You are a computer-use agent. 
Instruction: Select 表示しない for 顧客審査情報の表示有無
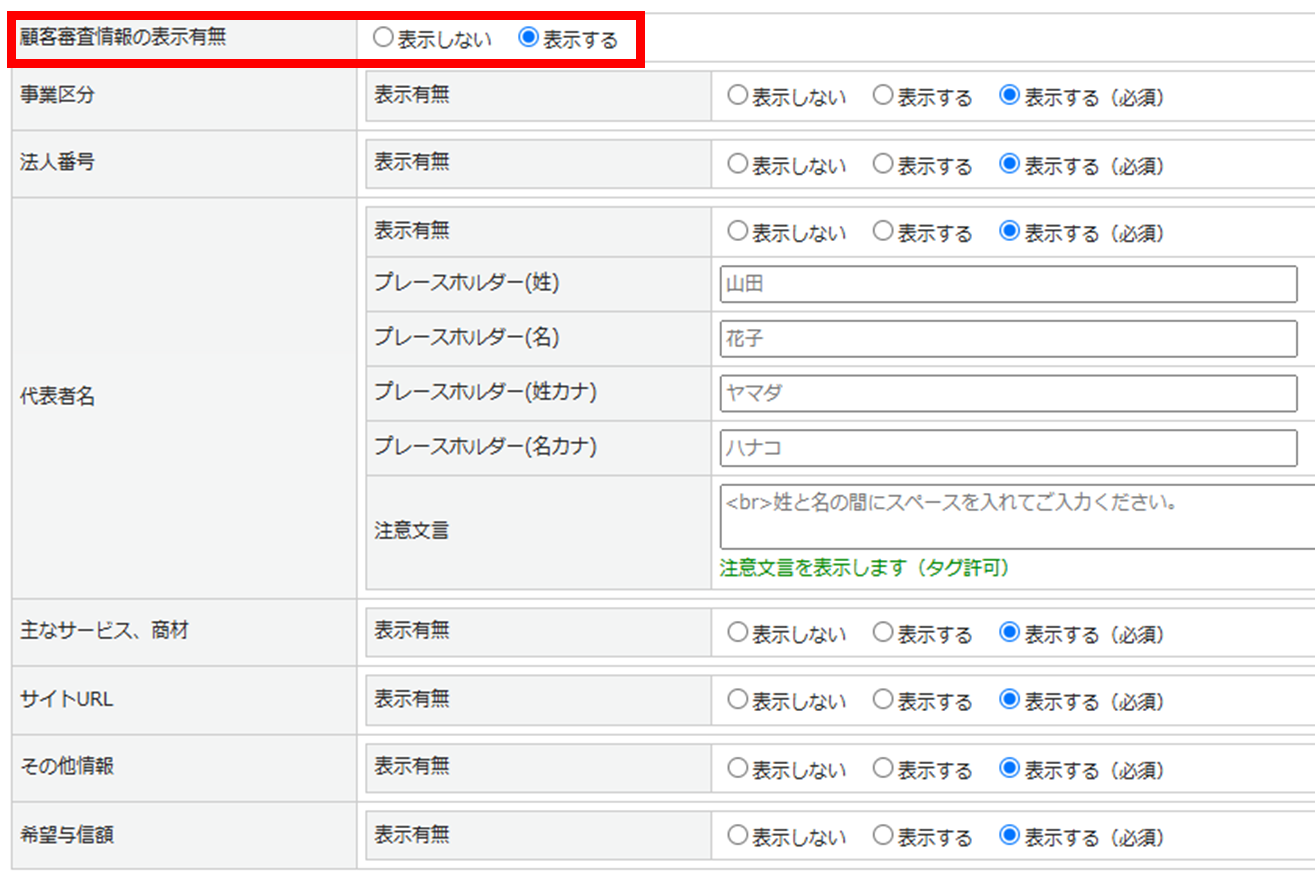click(x=383, y=39)
